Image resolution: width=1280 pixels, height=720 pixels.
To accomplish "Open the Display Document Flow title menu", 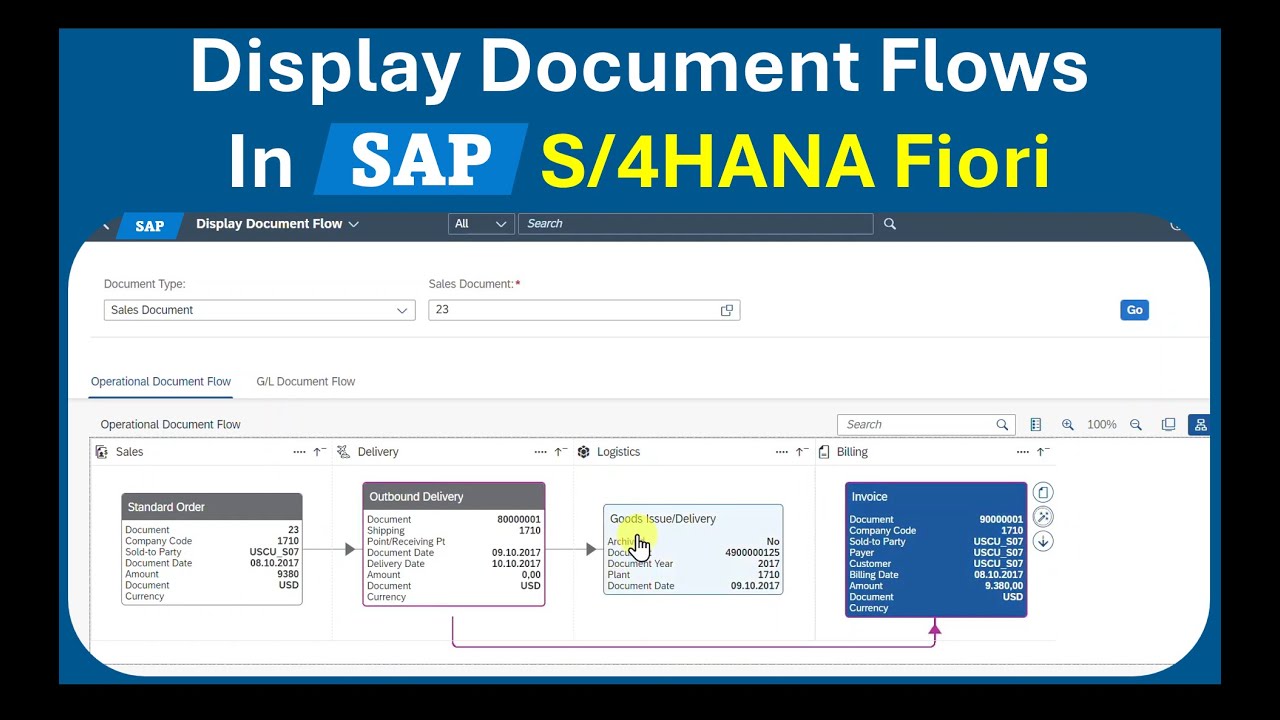I will tap(277, 224).
